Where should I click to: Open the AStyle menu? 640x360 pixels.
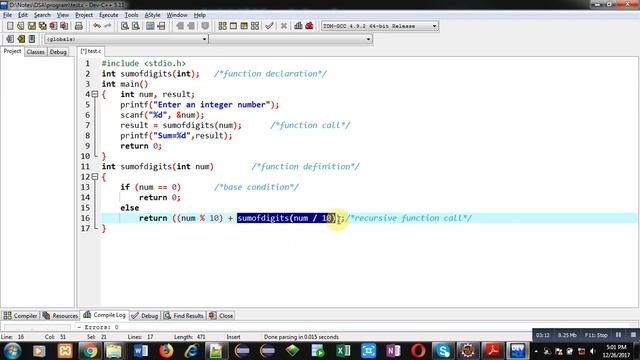(x=152, y=15)
